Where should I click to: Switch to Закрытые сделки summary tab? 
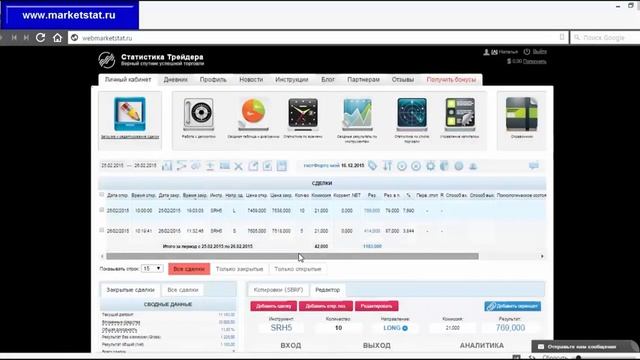click(x=130, y=290)
